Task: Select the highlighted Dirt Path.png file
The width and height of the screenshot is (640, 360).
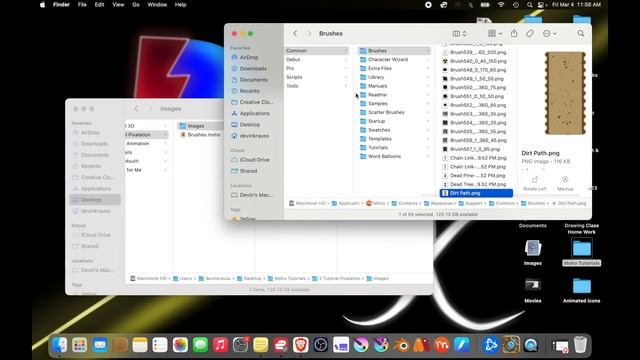Action: [x=476, y=193]
